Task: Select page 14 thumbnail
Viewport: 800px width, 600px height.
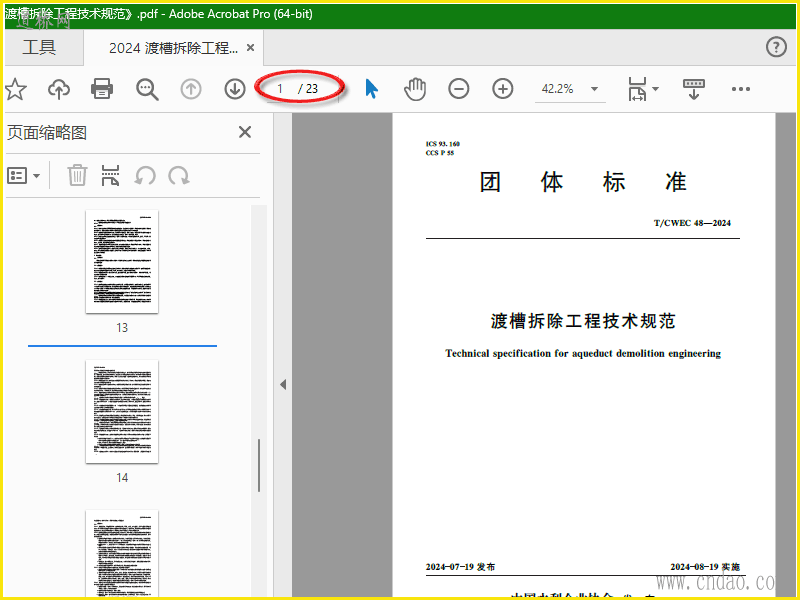Action: (x=122, y=411)
